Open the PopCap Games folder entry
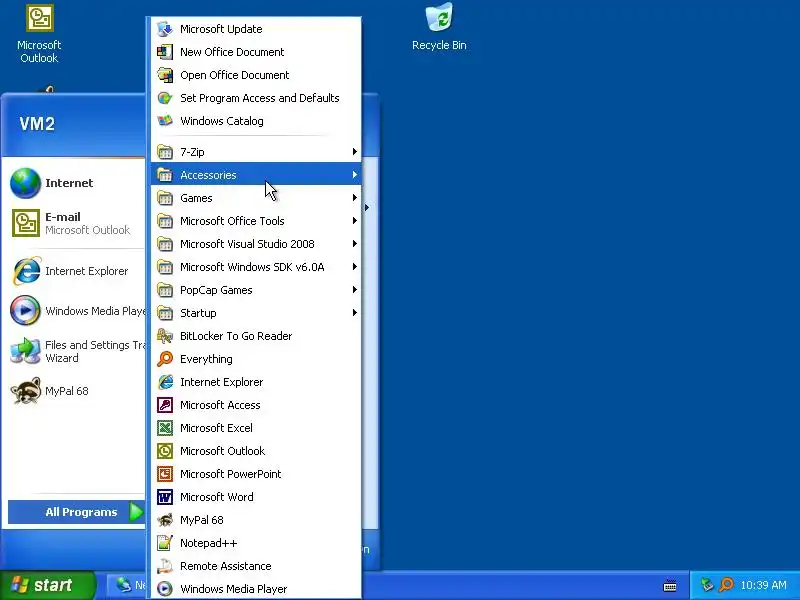This screenshot has height=600, width=800. pyautogui.click(x=256, y=289)
